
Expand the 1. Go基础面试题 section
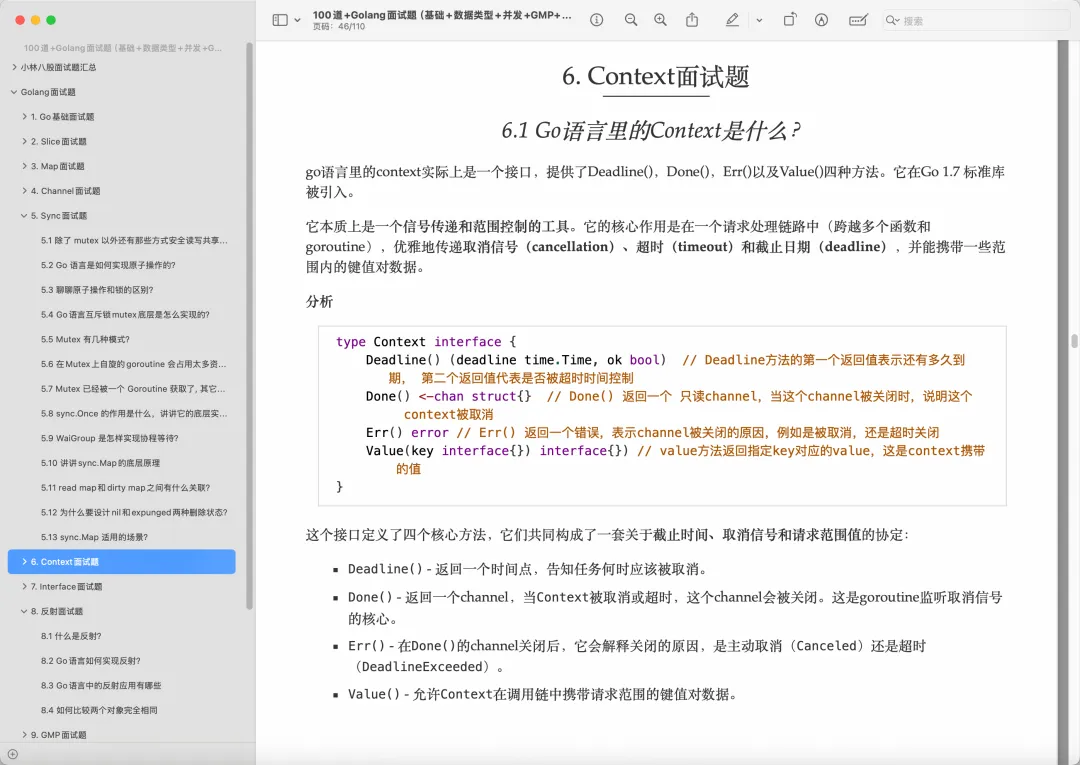(x=24, y=117)
